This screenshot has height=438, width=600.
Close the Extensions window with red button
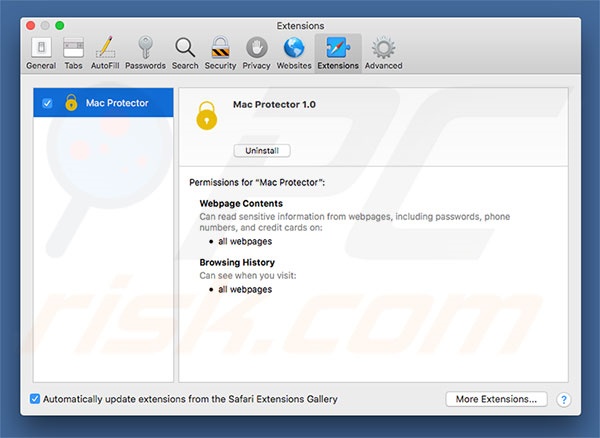[x=31, y=26]
